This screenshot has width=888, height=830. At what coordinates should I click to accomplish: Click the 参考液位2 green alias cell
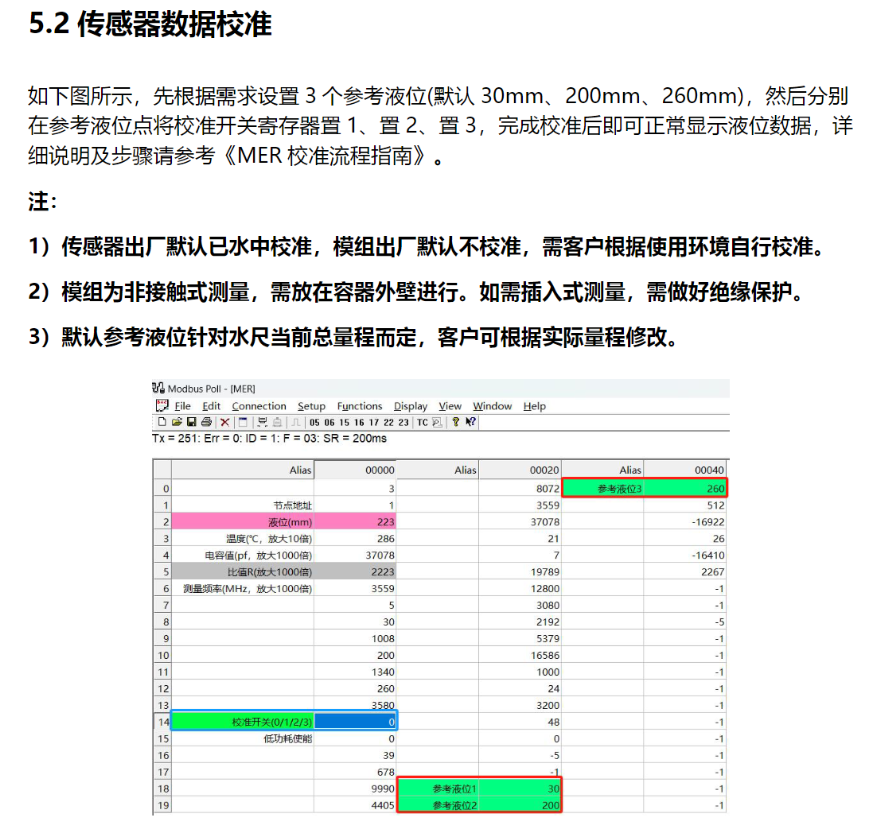[x=438, y=805]
